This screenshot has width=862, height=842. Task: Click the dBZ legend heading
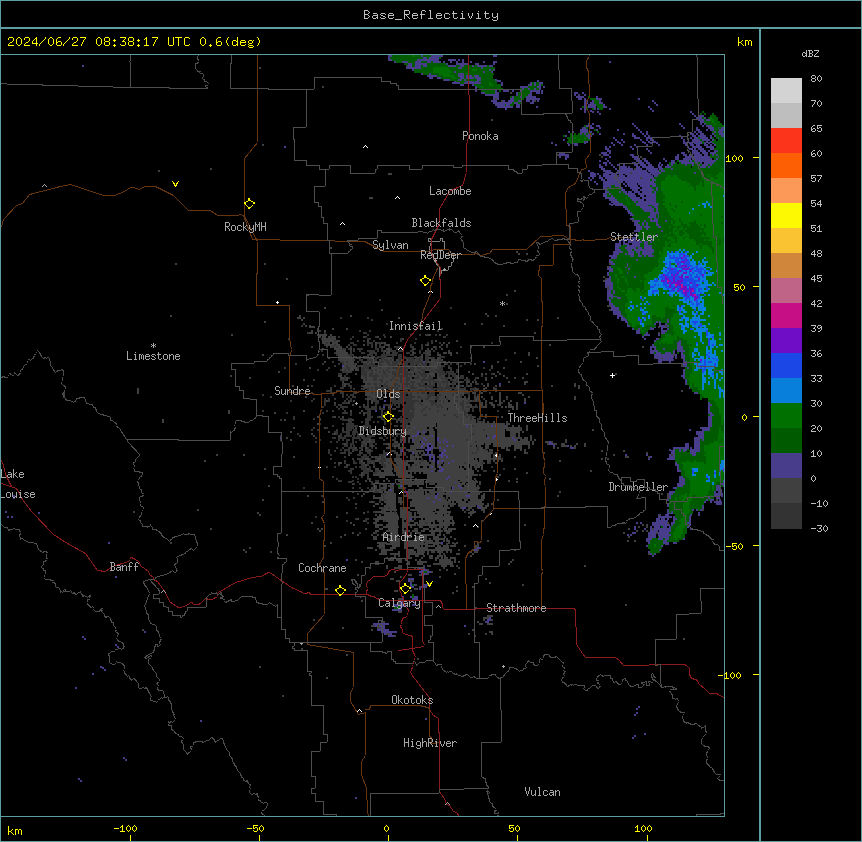coord(810,54)
